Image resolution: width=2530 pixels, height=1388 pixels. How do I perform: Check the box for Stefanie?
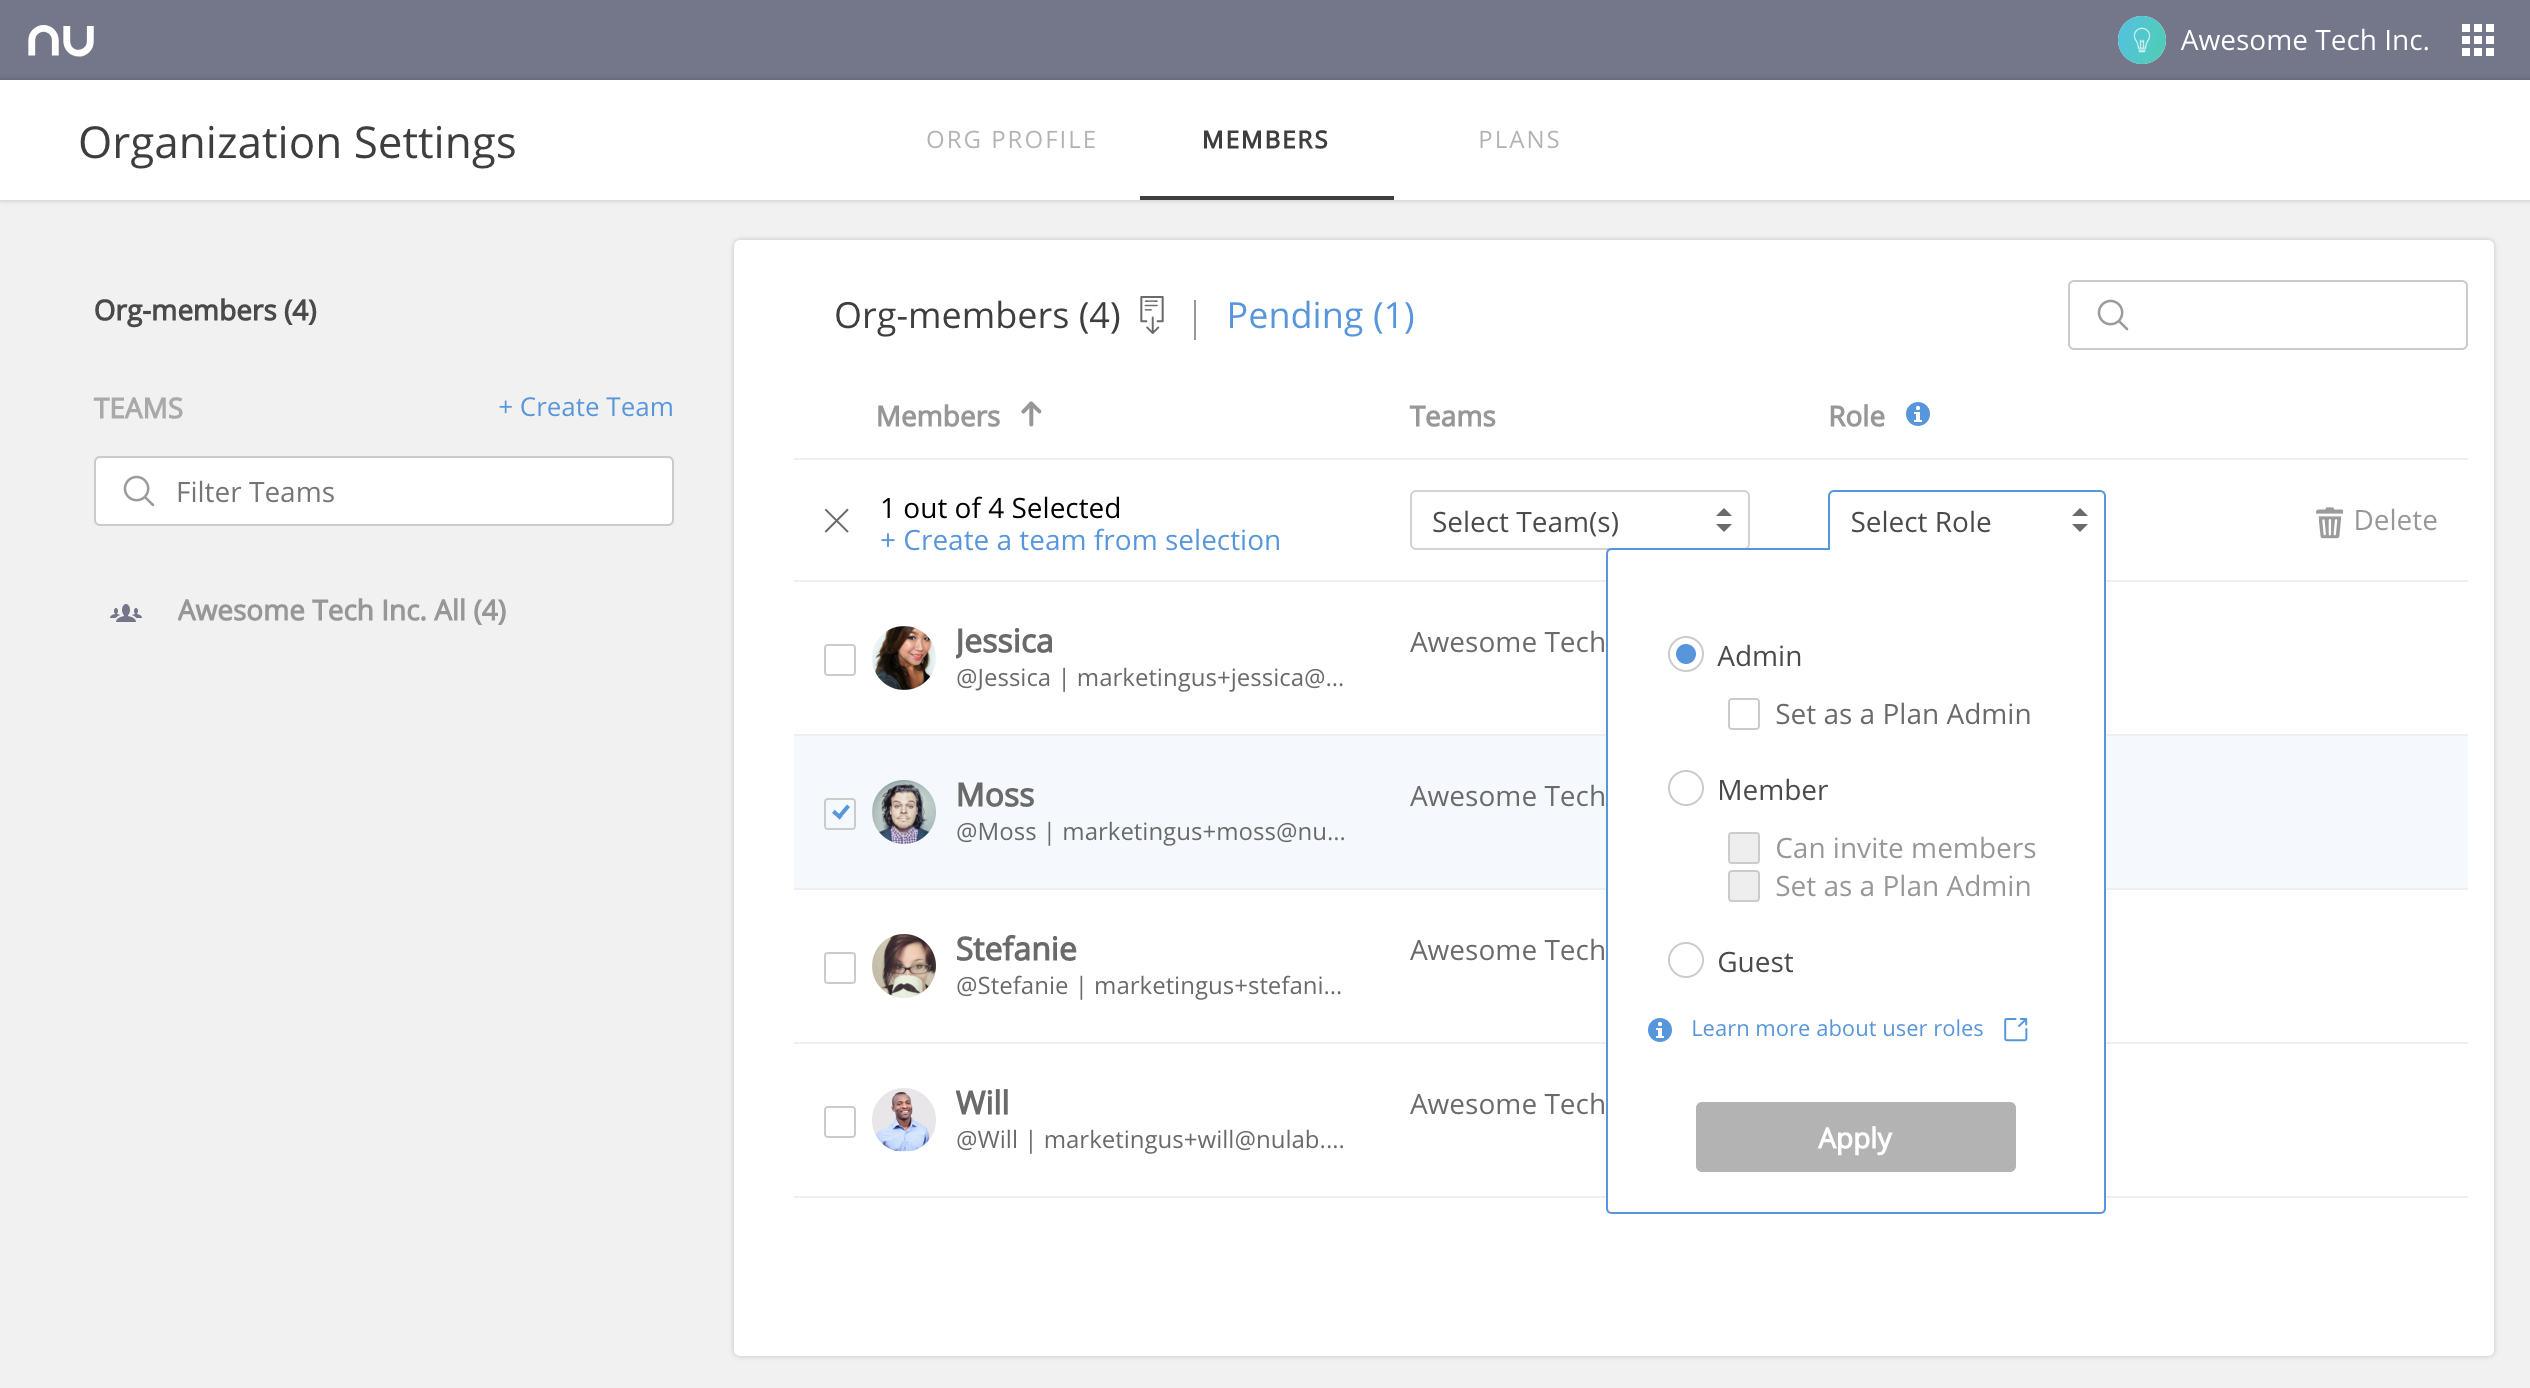840,968
